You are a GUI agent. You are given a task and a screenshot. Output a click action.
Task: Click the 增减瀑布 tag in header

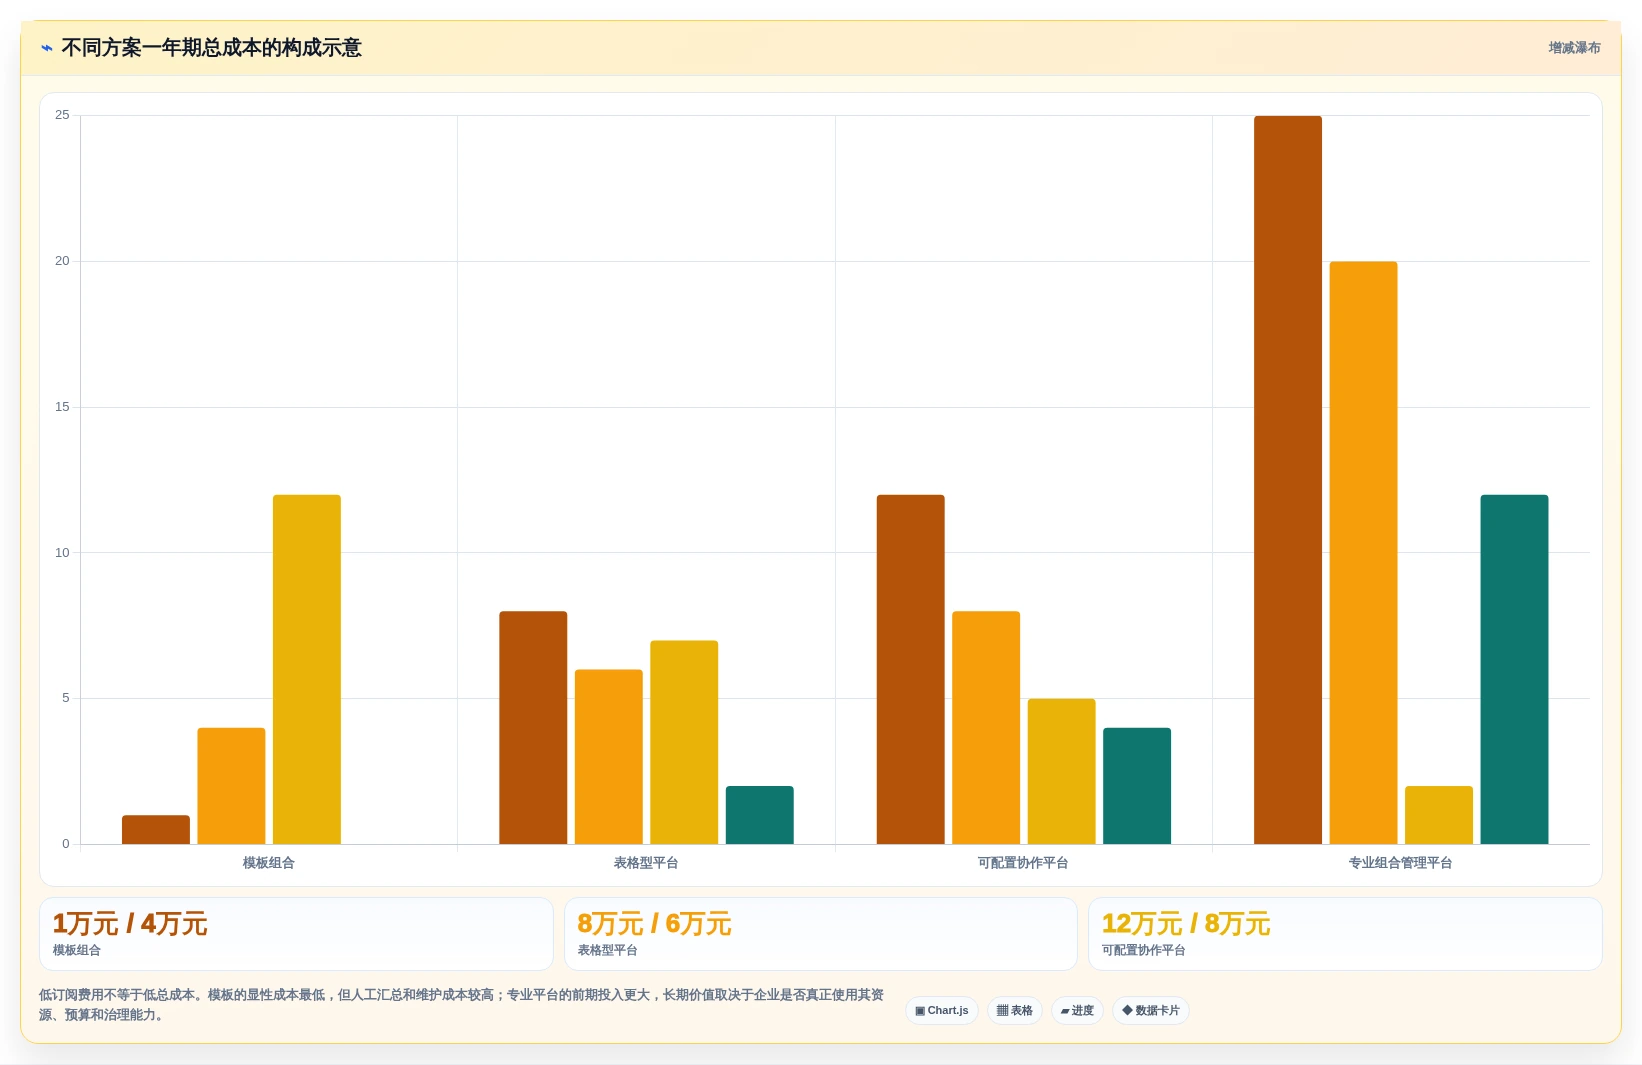(1574, 48)
